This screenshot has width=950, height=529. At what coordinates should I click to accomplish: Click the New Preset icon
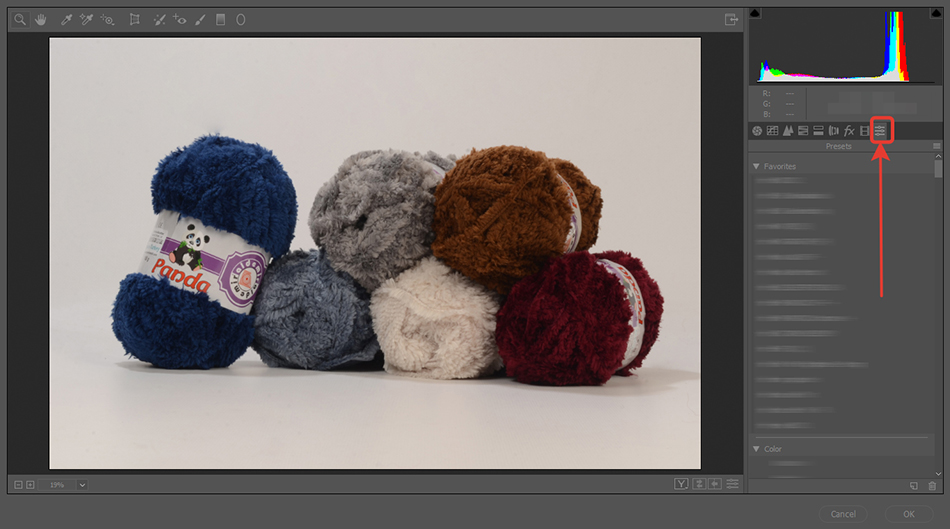point(914,486)
